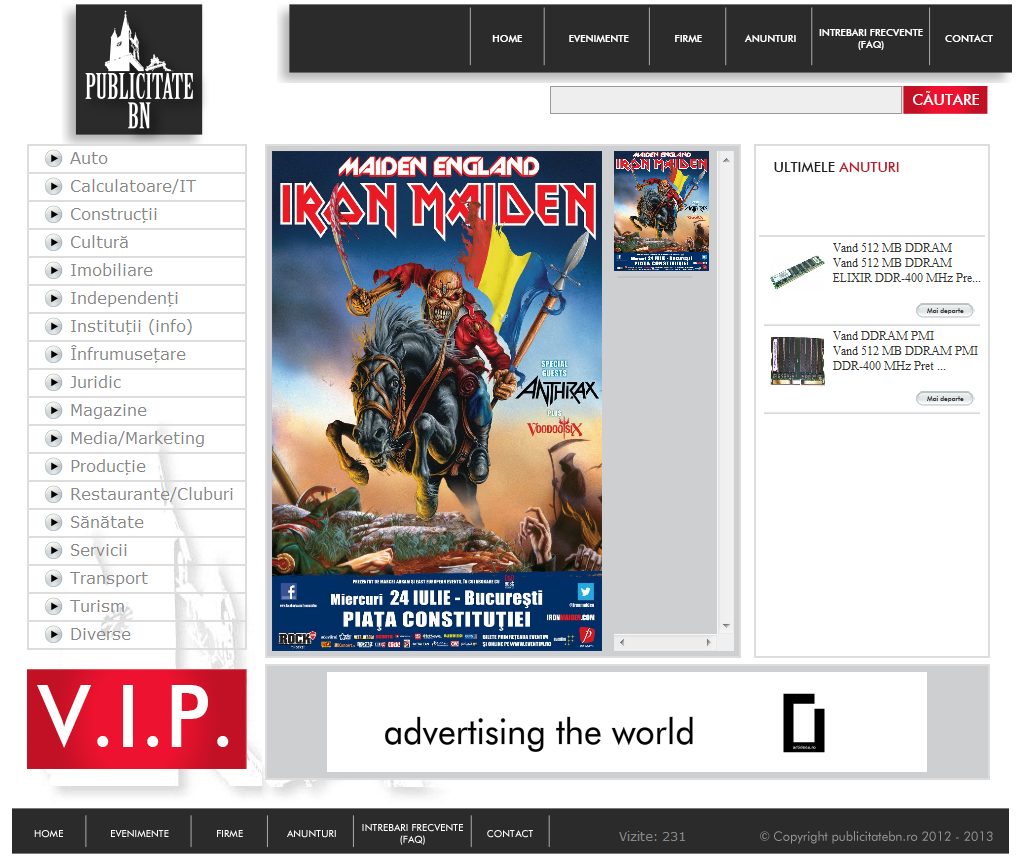Click EVENIMENTE in the footer menu
This screenshot has height=861, width=1020.
pyautogui.click(x=139, y=833)
